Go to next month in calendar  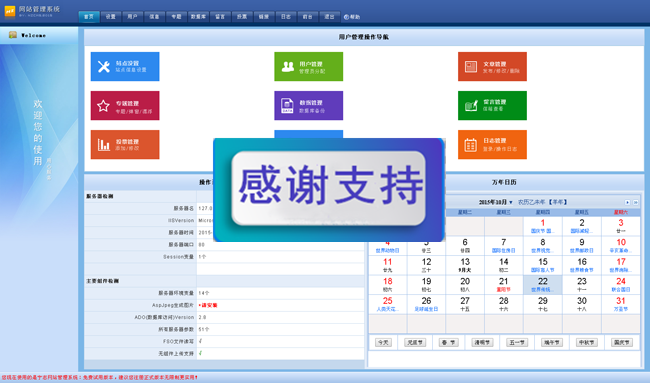[627, 202]
